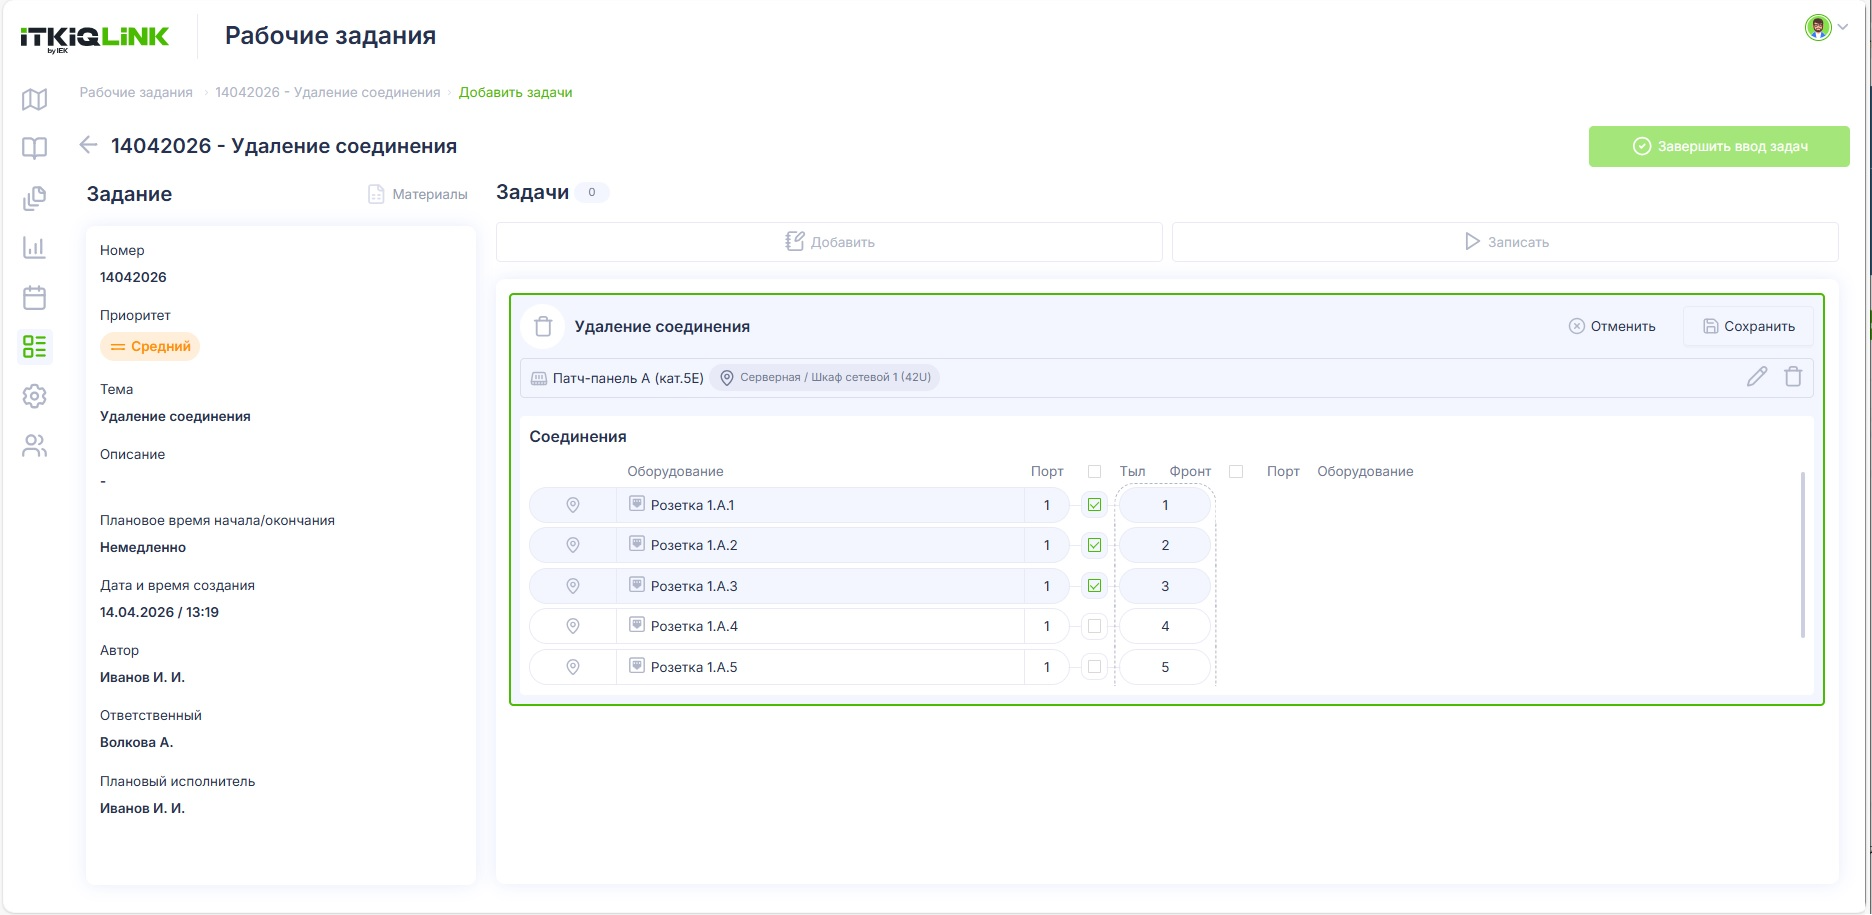Open the users icon in the sidebar
The width and height of the screenshot is (1872, 915).
[35, 446]
